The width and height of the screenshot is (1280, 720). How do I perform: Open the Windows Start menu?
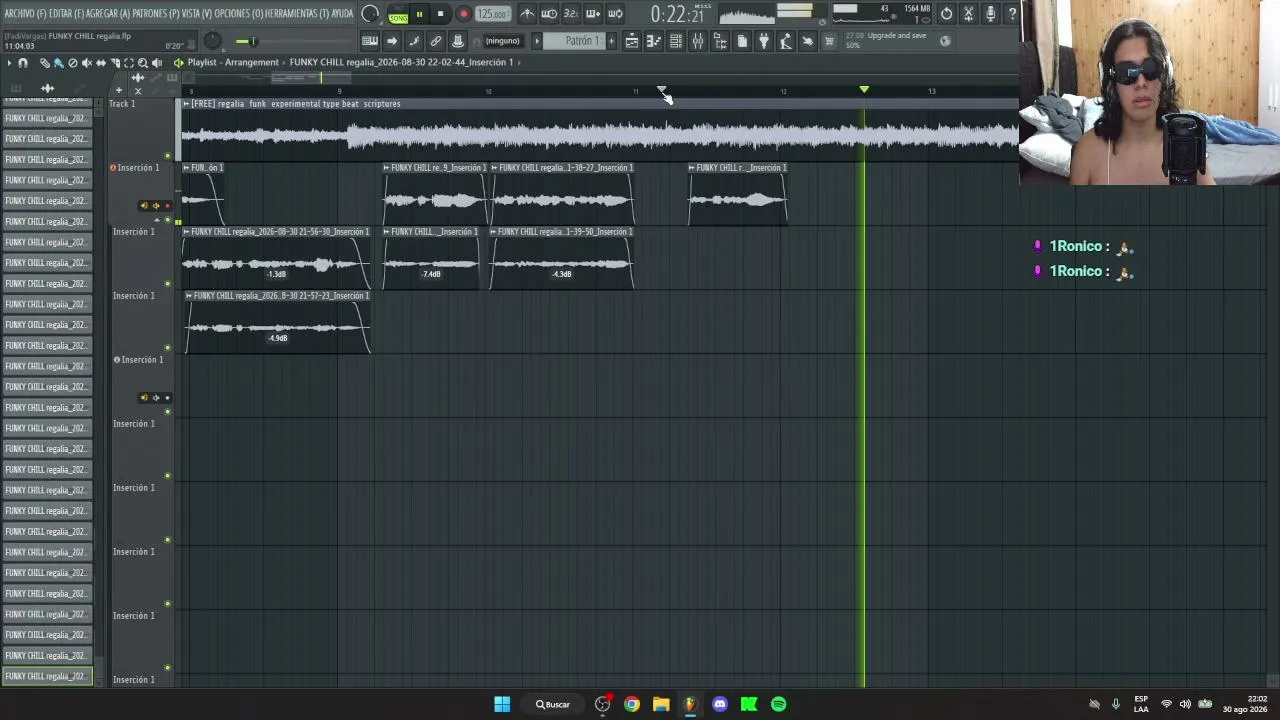502,704
